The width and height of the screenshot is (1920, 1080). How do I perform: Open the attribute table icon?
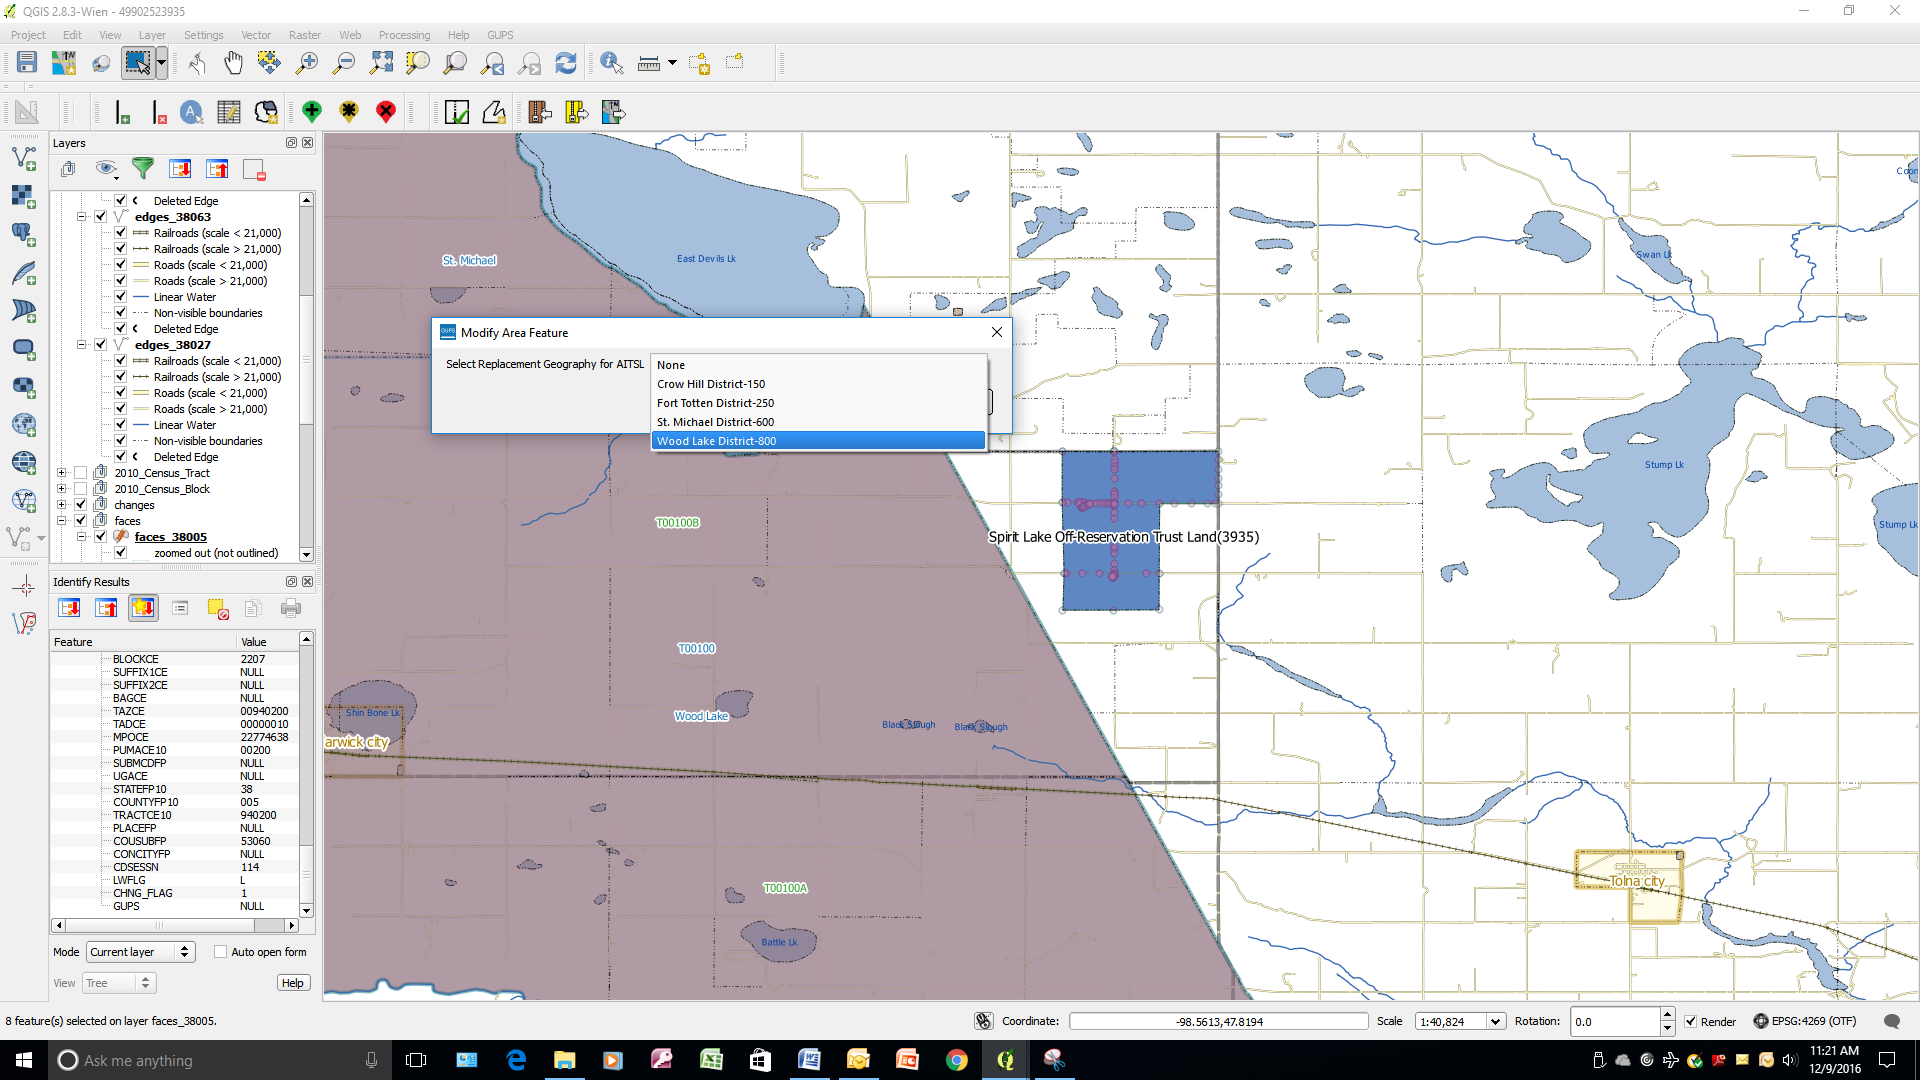pyautogui.click(x=229, y=112)
